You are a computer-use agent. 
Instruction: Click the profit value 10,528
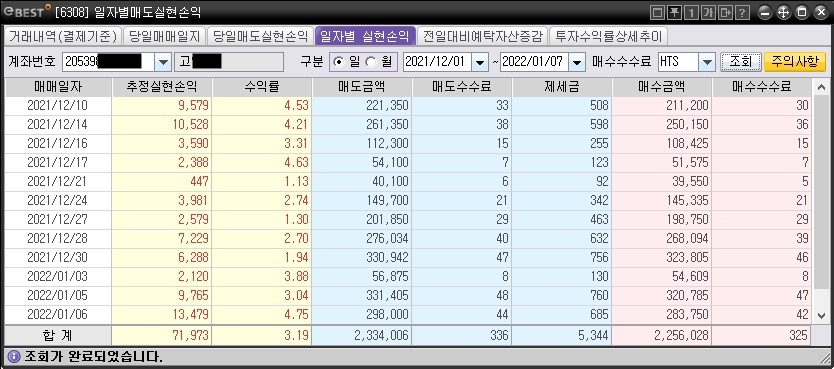tap(190, 124)
